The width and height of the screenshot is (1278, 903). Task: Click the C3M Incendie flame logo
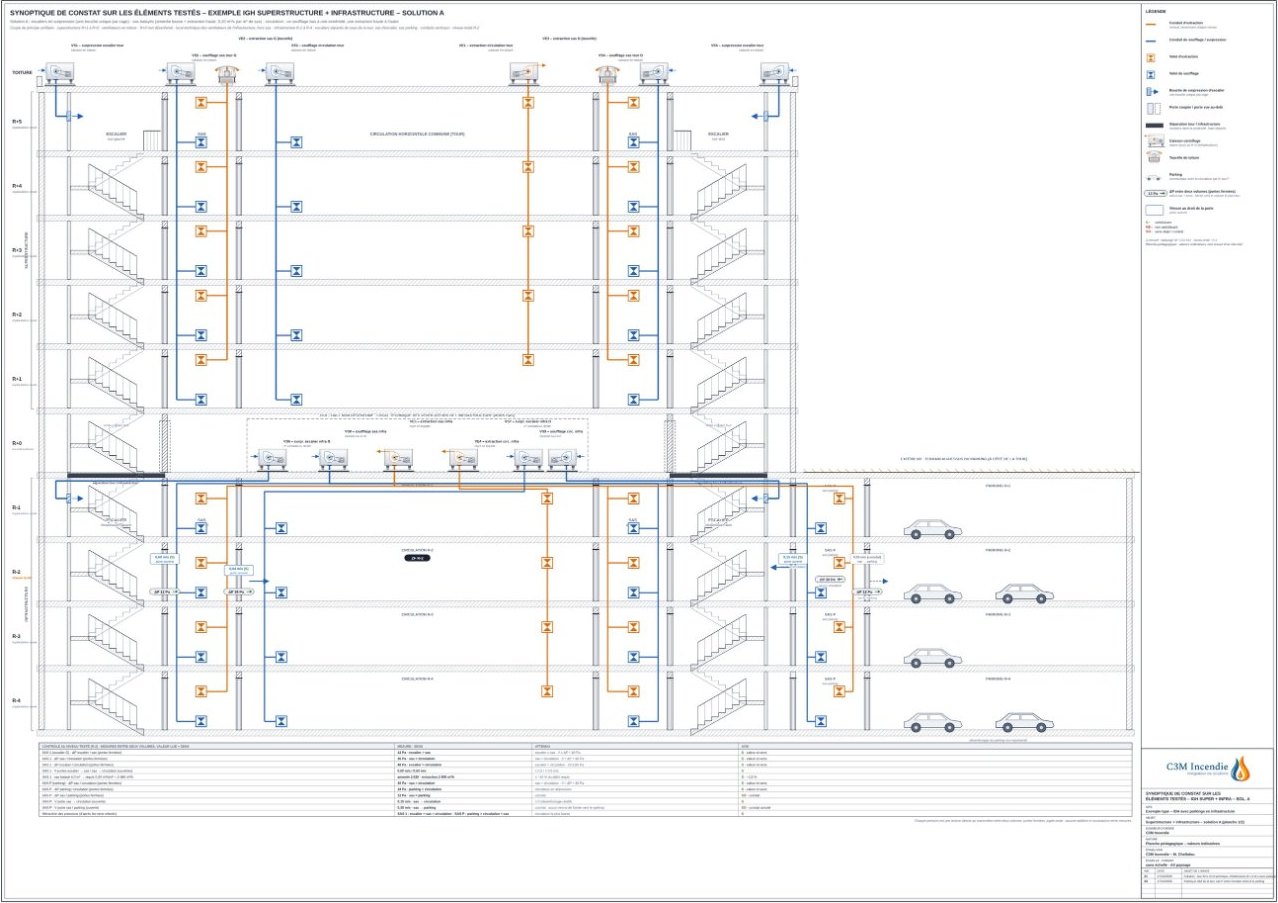tap(1240, 768)
